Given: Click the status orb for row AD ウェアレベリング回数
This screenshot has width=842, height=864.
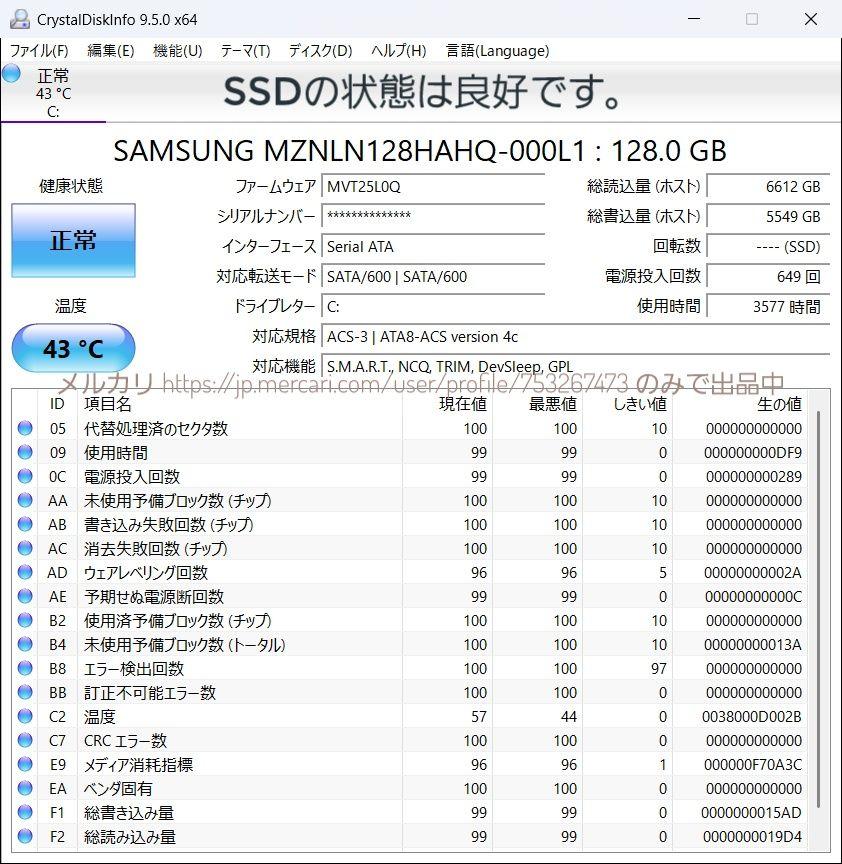Looking at the screenshot, I should click(25, 573).
